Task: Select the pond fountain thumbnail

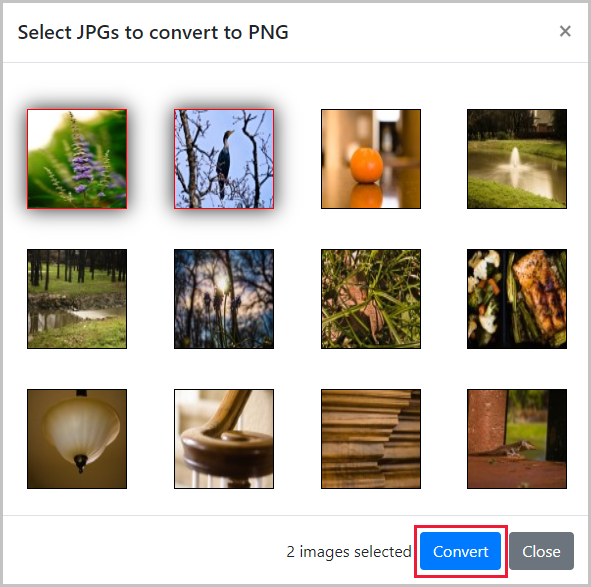Action: click(517, 159)
